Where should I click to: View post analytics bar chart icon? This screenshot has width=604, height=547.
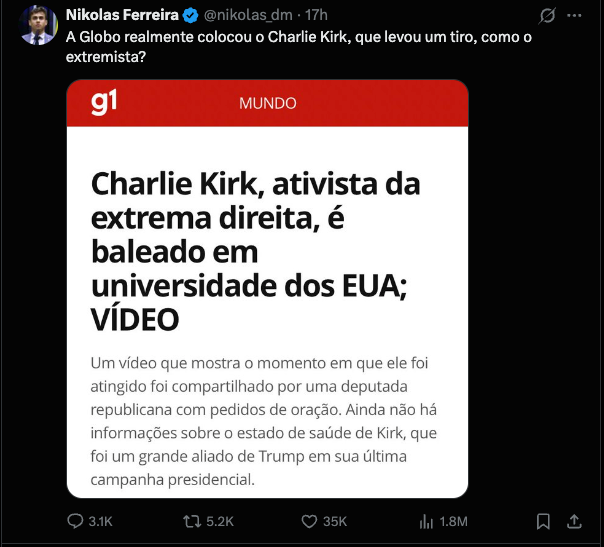[x=426, y=521]
